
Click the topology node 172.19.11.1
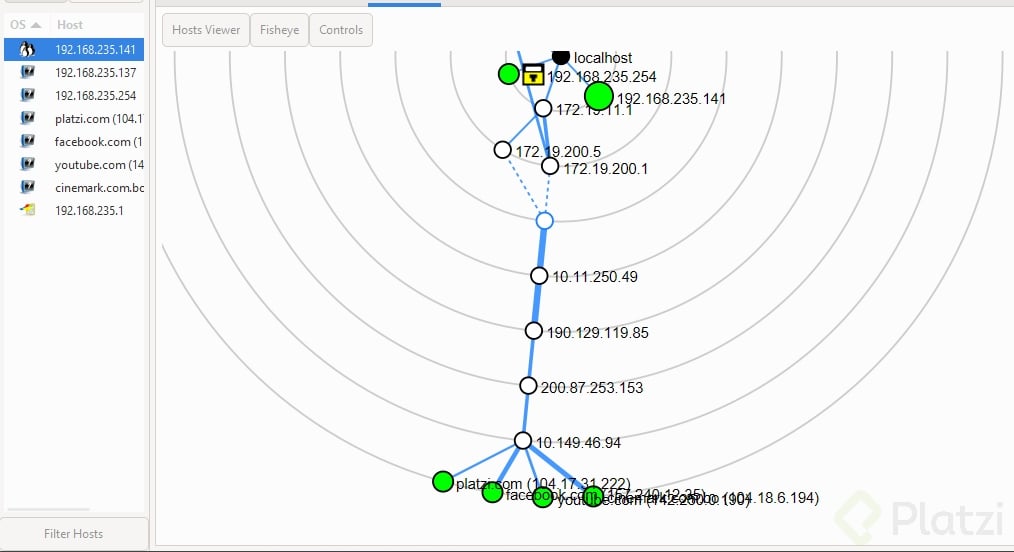[x=543, y=108]
